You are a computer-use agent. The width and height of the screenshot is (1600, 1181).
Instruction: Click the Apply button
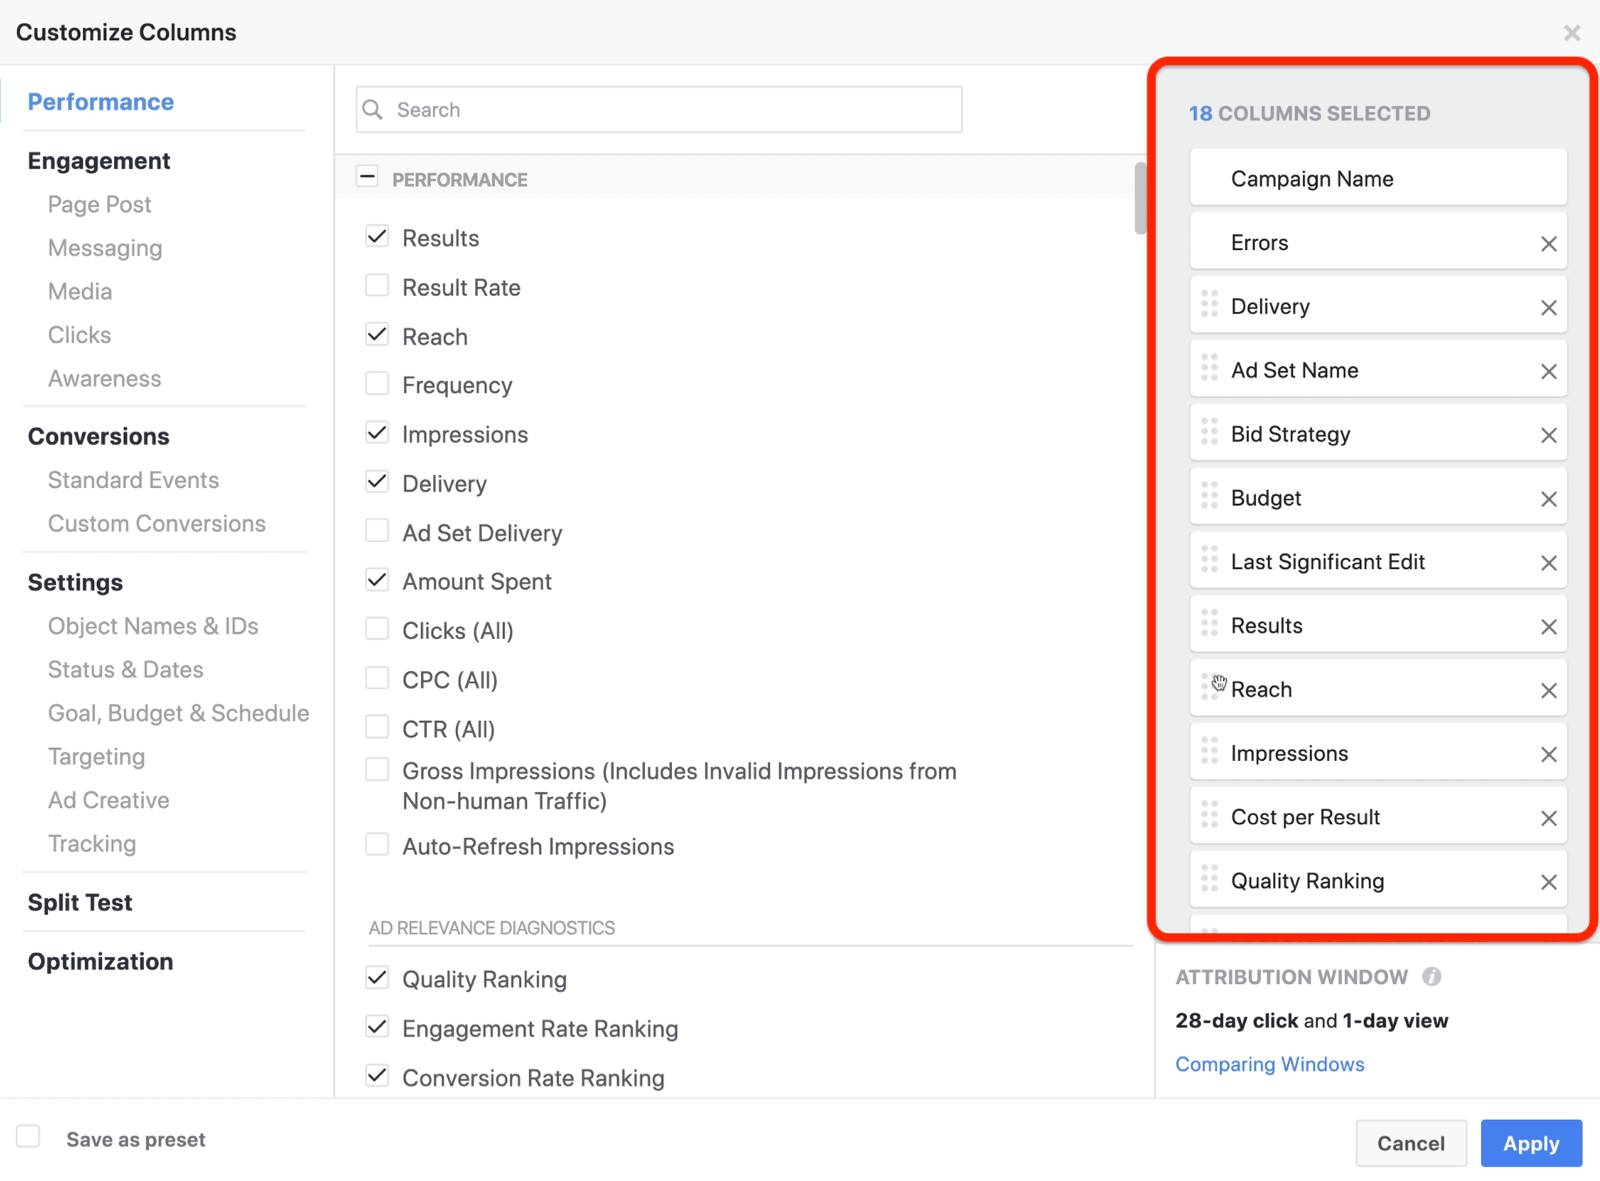tap(1531, 1143)
